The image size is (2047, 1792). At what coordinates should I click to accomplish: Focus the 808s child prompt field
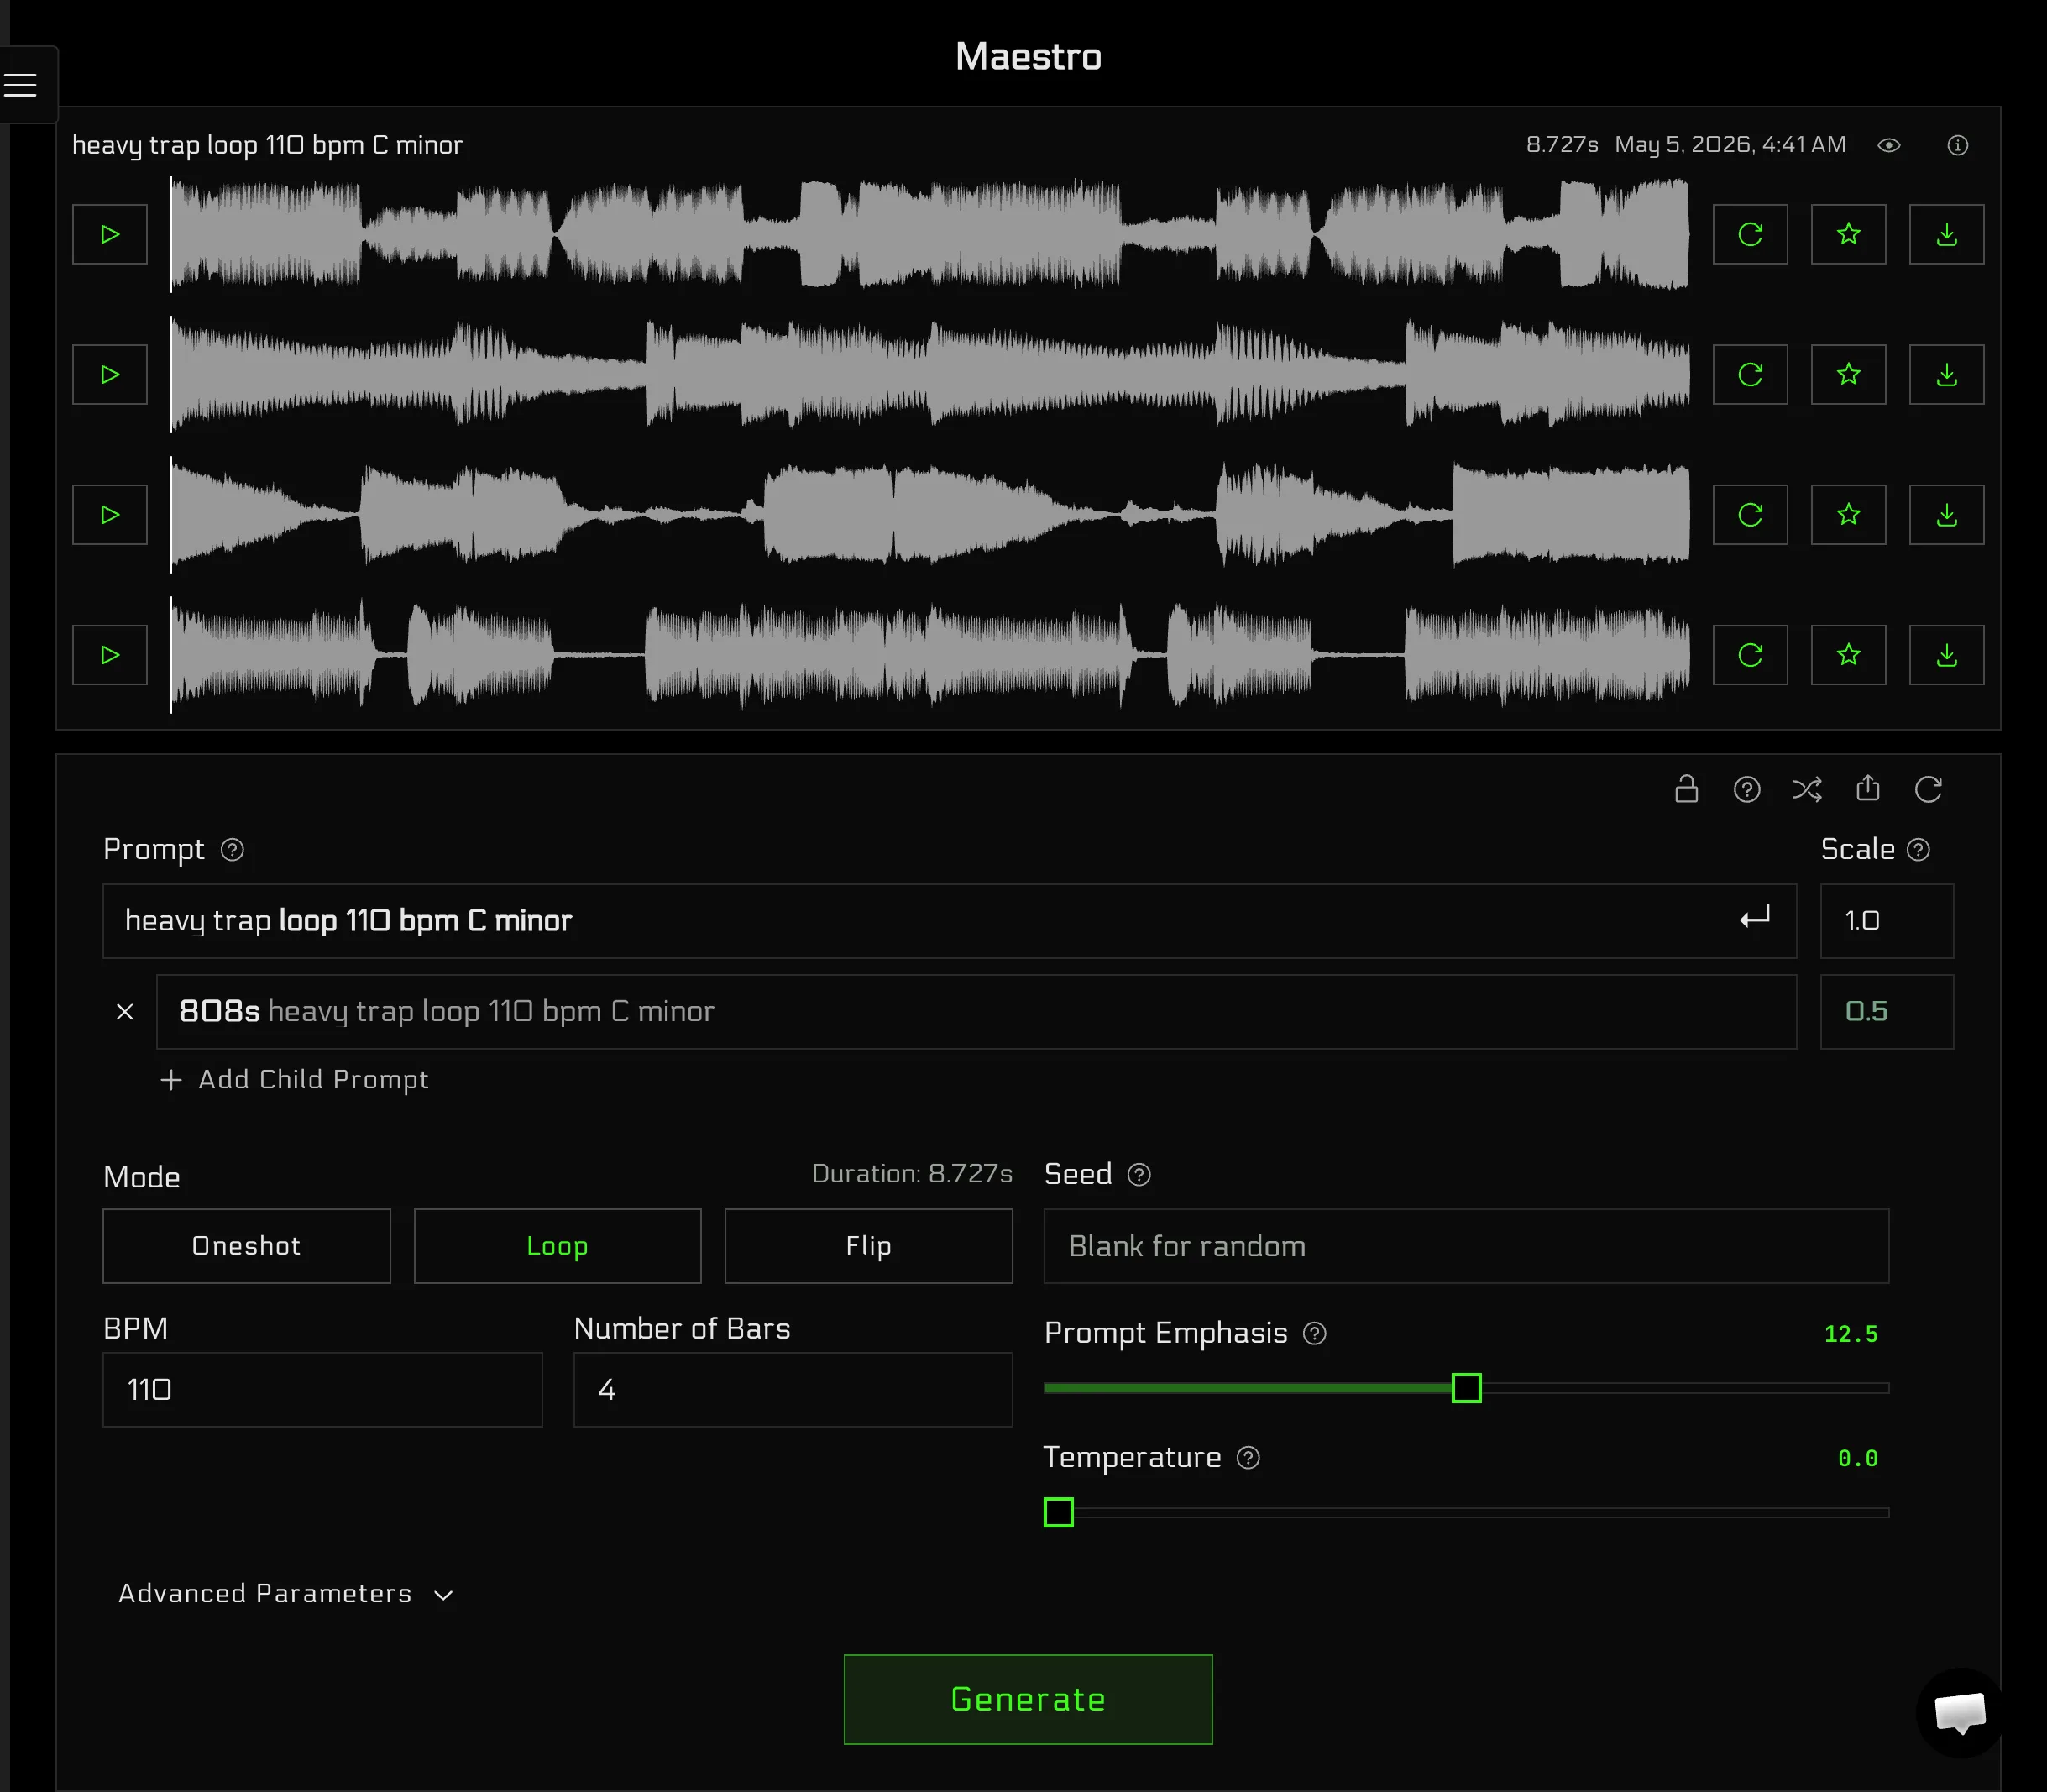coord(976,1011)
